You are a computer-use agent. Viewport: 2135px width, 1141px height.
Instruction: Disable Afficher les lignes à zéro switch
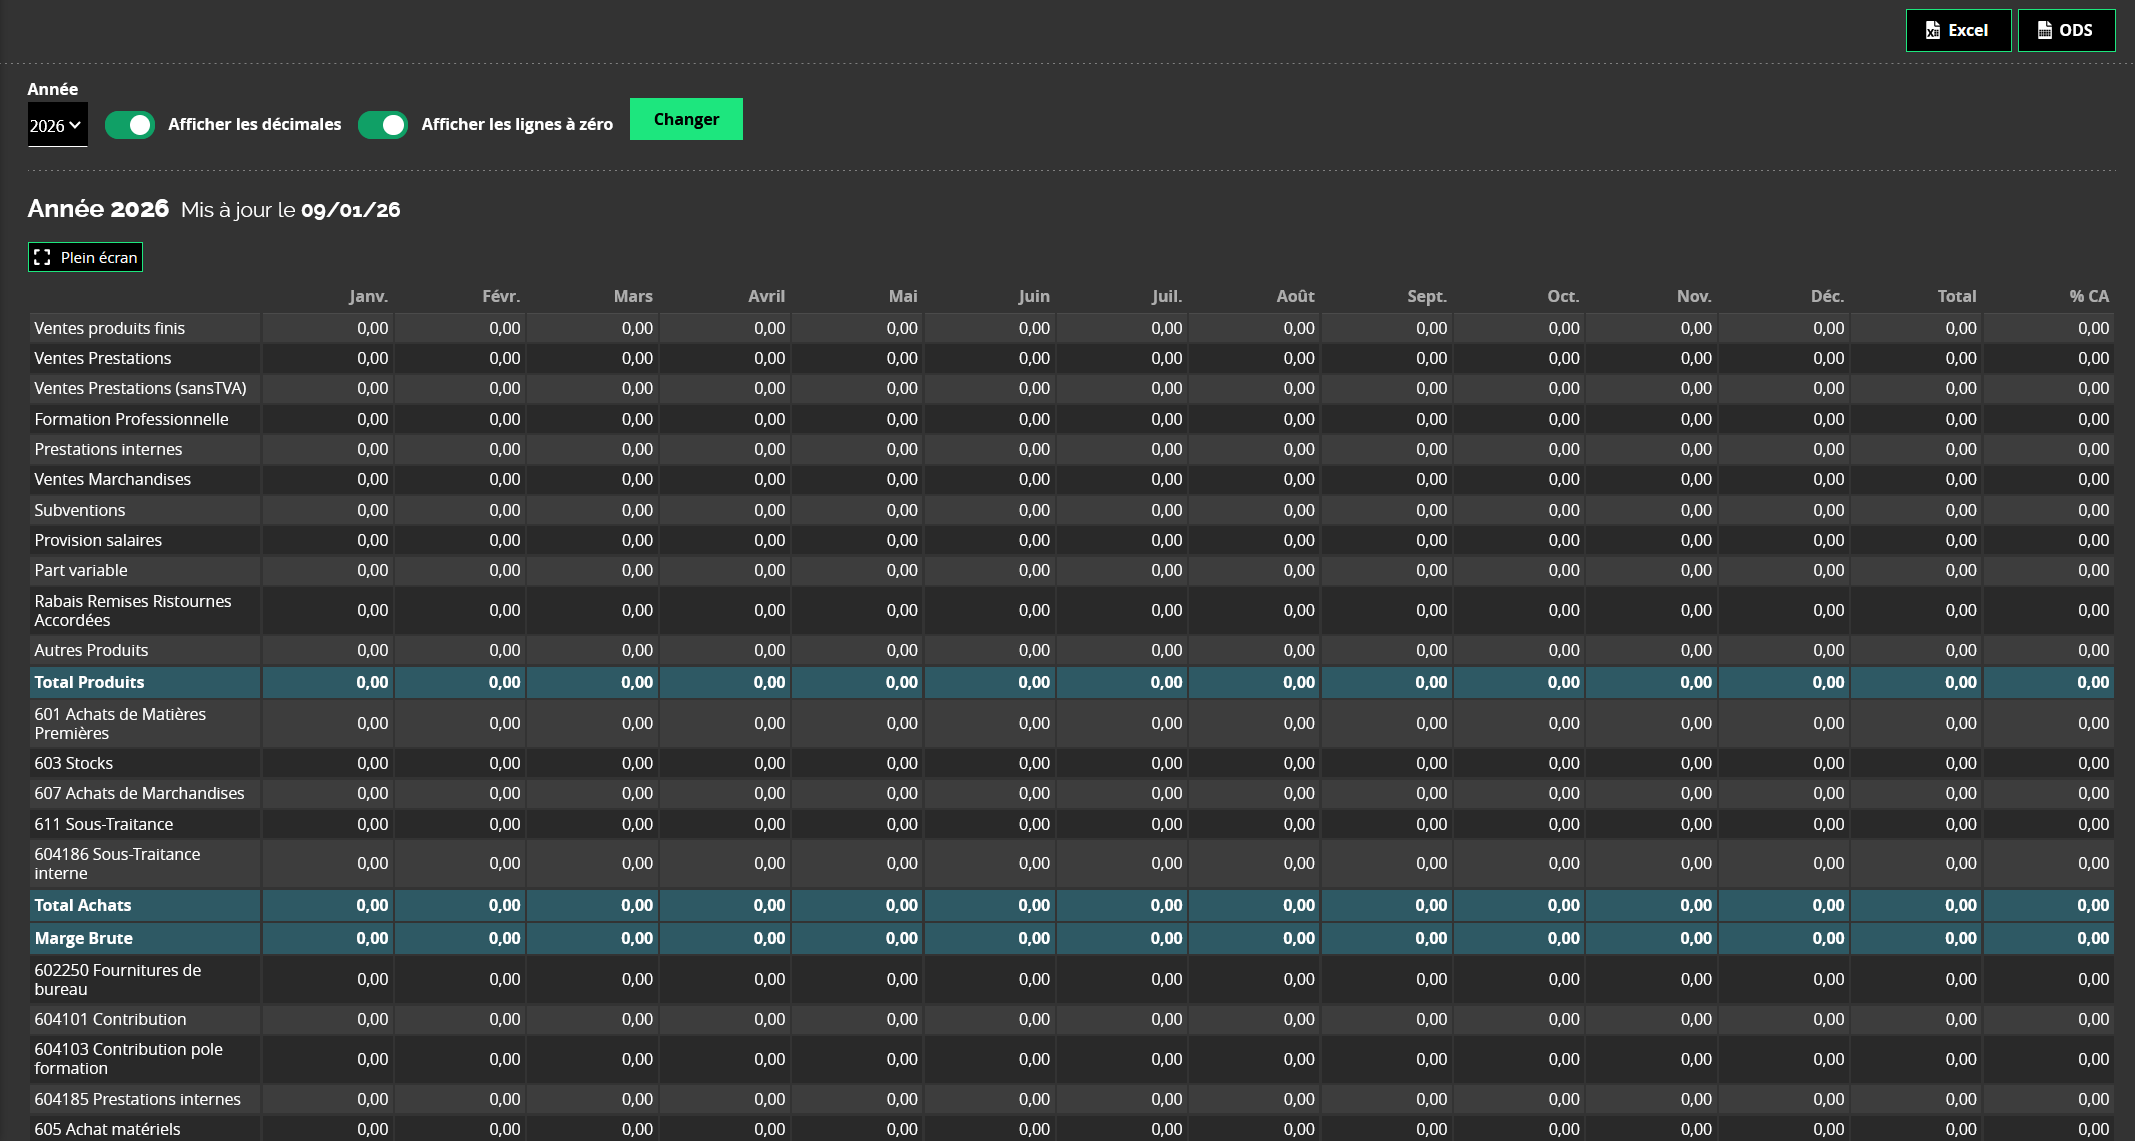(383, 125)
